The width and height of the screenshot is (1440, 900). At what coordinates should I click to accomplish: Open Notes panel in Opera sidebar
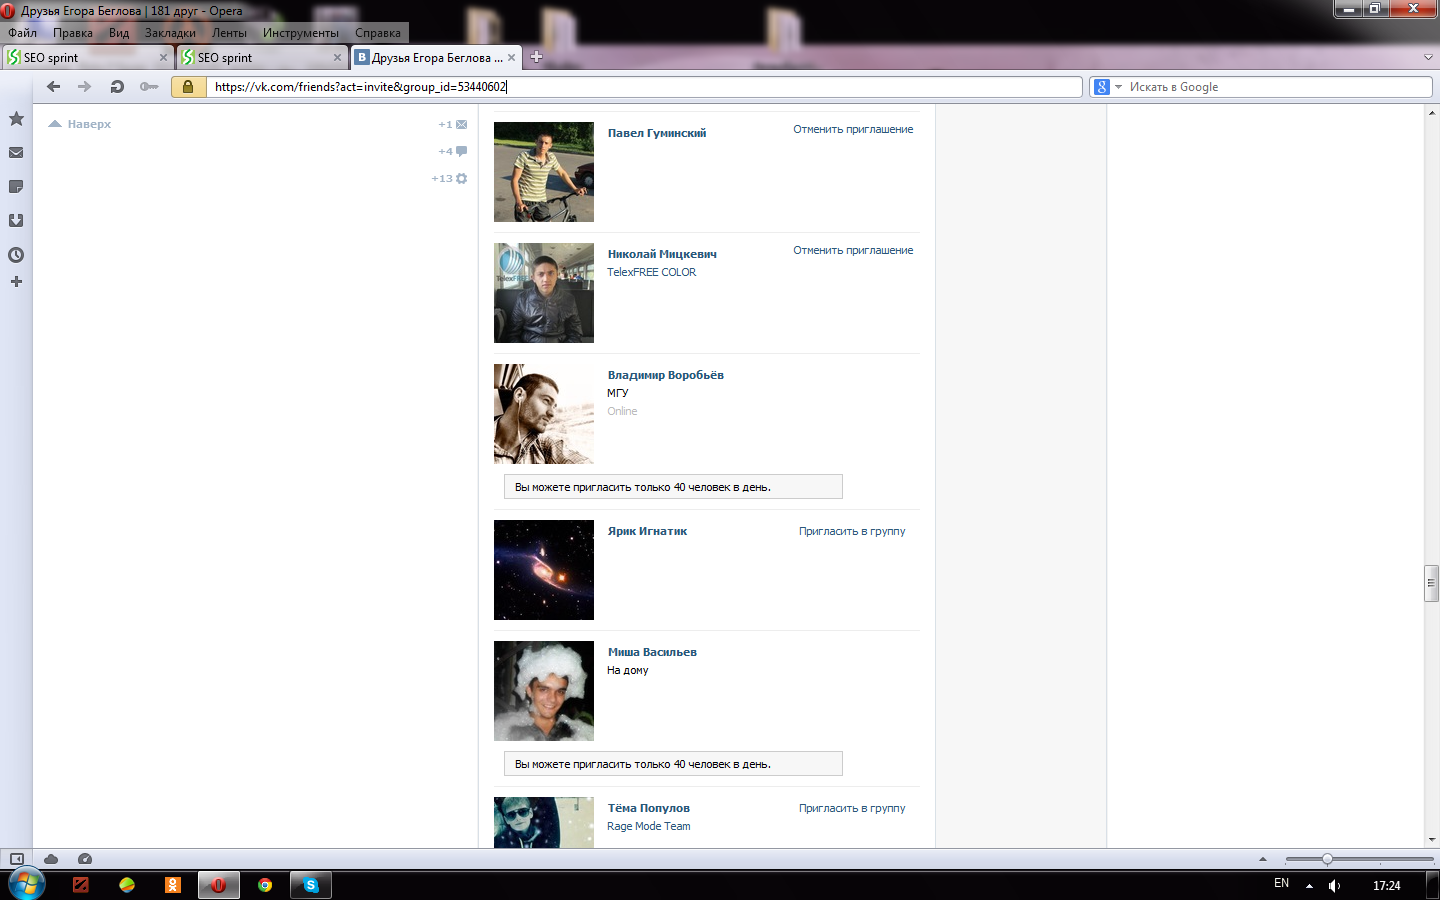pyautogui.click(x=16, y=187)
